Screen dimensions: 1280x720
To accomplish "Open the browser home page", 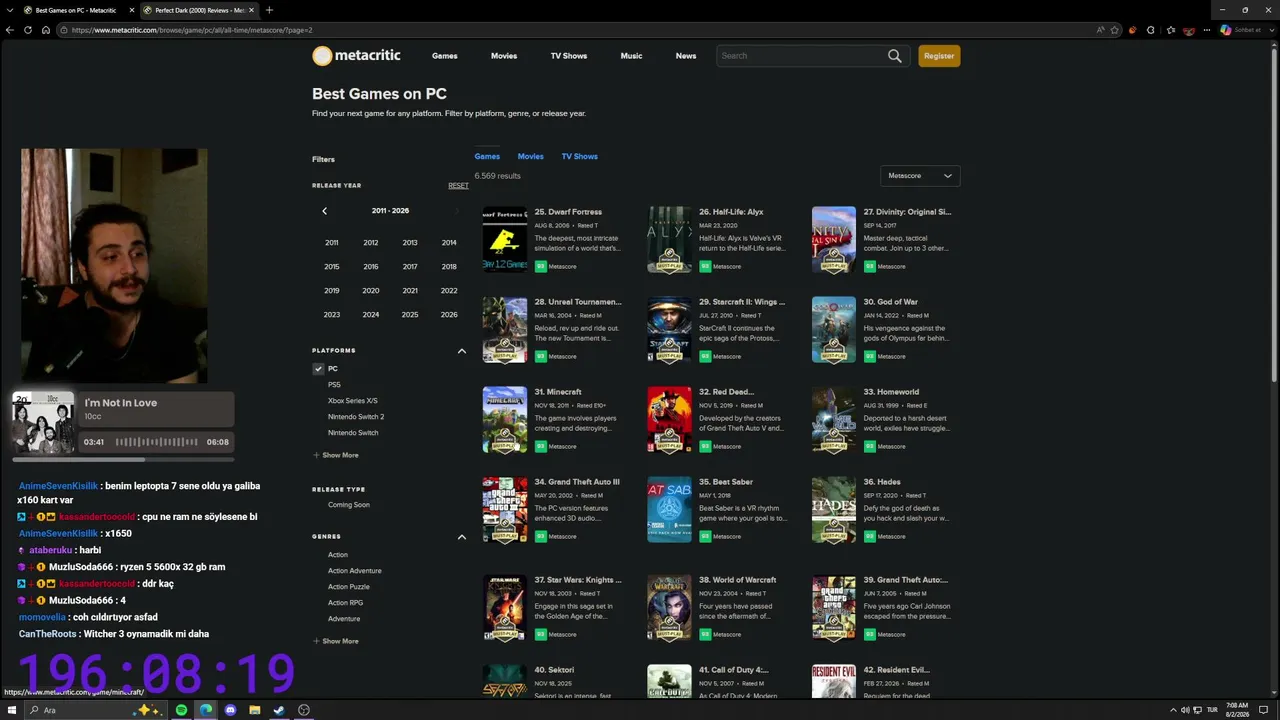I will pos(46,30).
